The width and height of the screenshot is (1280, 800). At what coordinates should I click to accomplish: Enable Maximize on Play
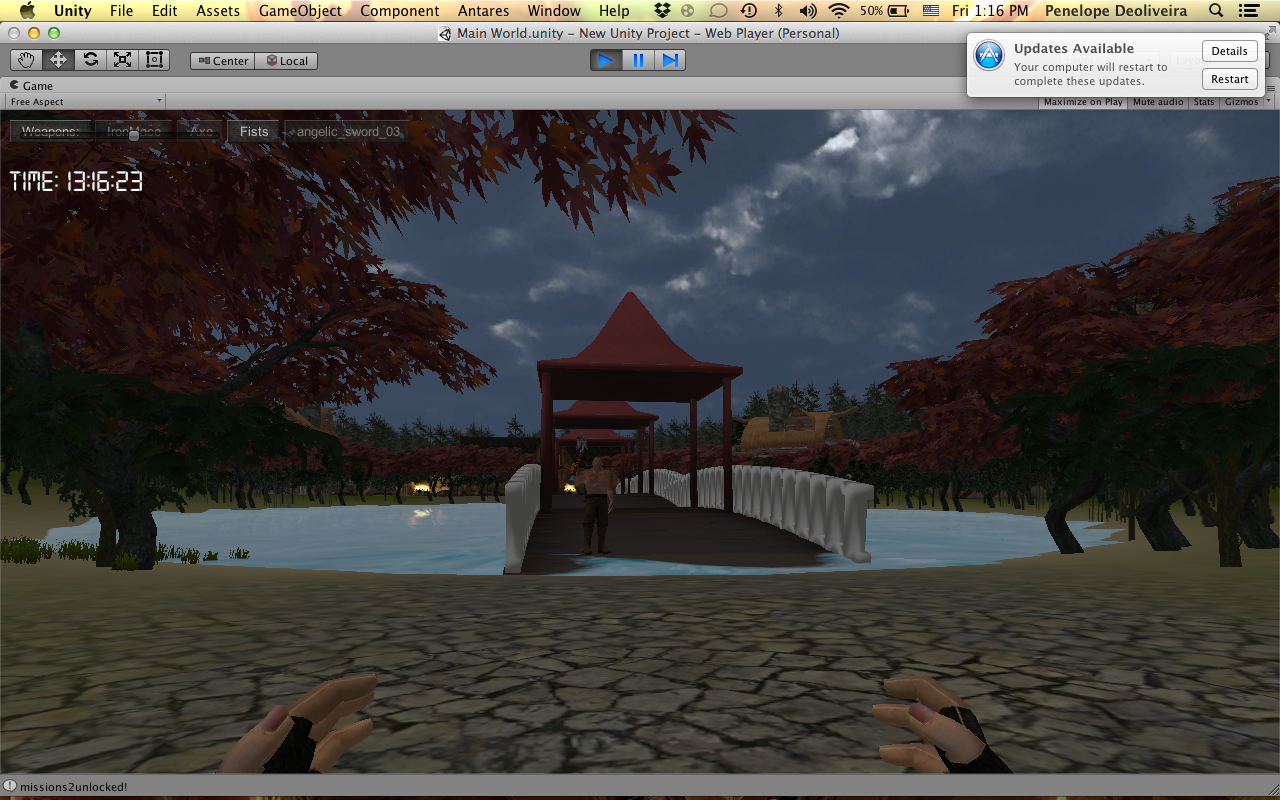(x=1083, y=102)
